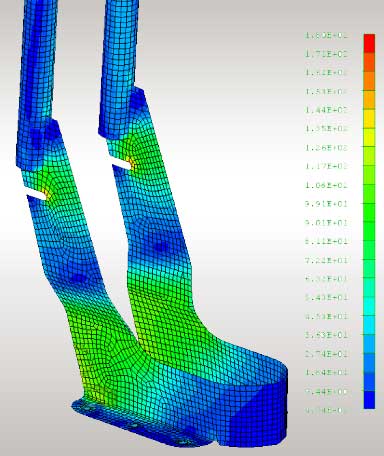Select the cyan band in the color legend
The width and height of the screenshot is (384, 456).
tap(369, 306)
